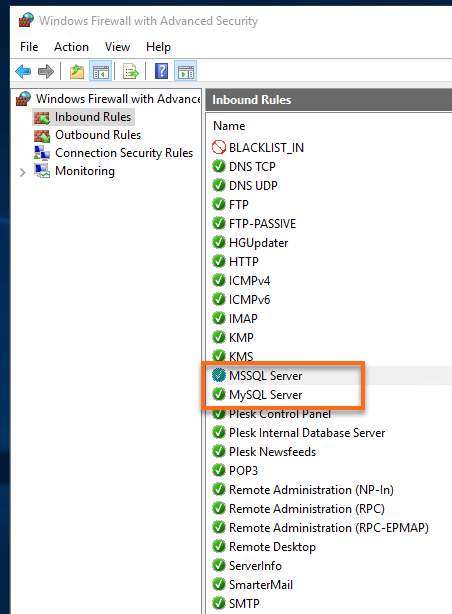Open the View menu

(117, 47)
